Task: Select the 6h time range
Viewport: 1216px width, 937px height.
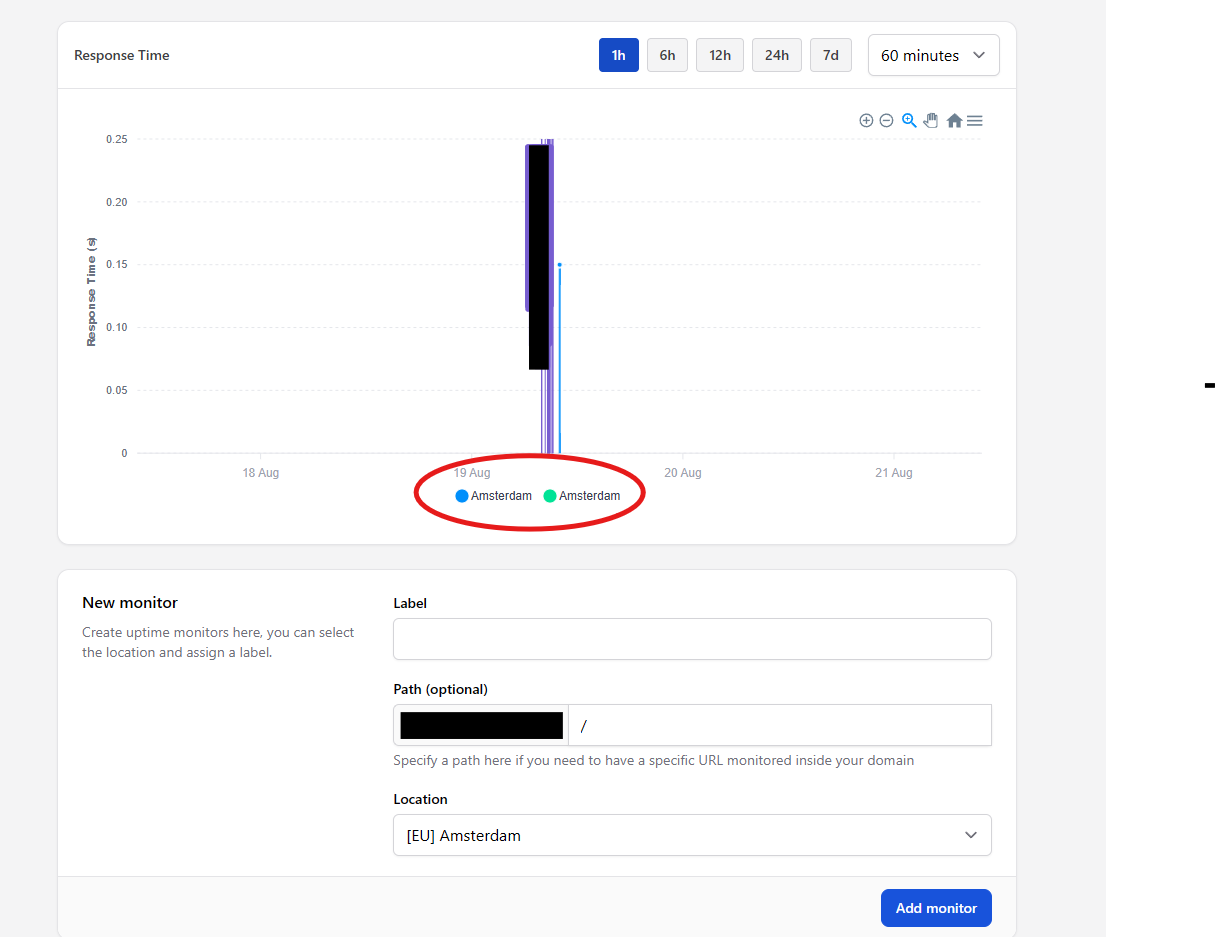Action: [667, 55]
